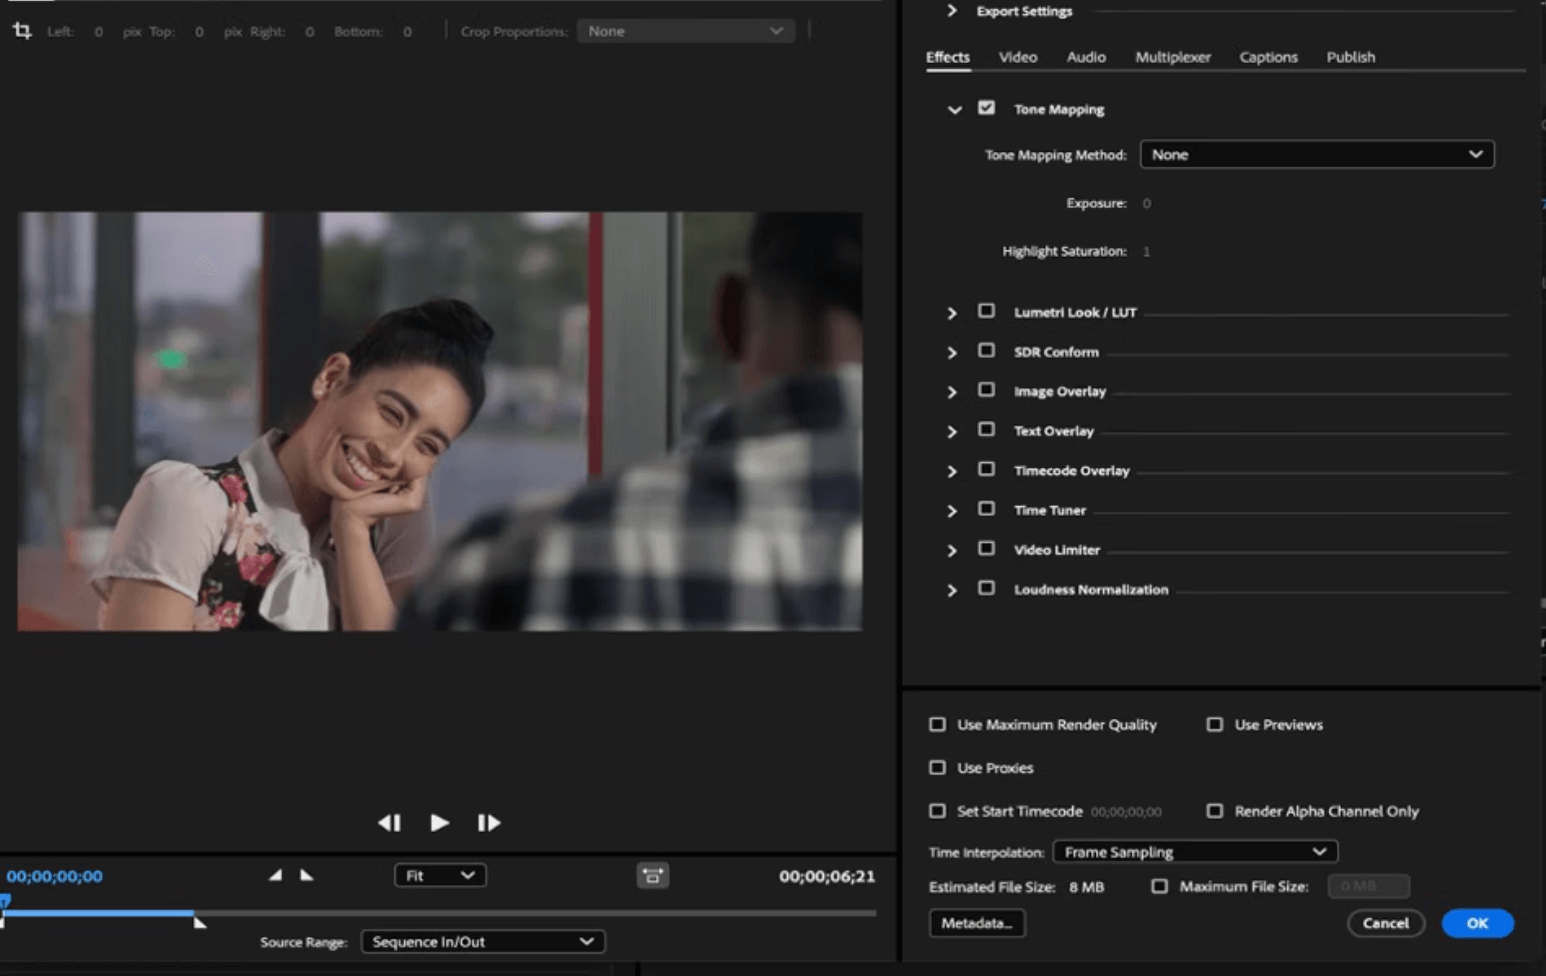Image resolution: width=1546 pixels, height=976 pixels.
Task: Check Set Start Timecode option
Action: coord(937,811)
